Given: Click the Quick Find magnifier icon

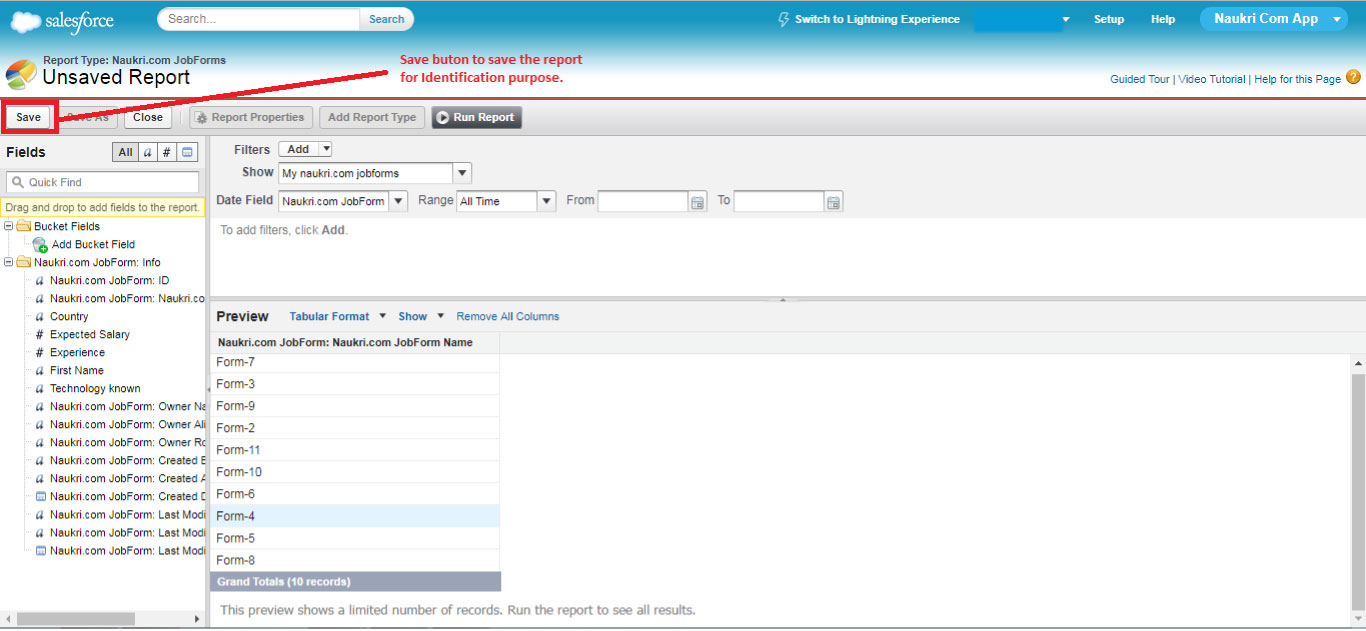Looking at the screenshot, I should pyautogui.click(x=20, y=182).
